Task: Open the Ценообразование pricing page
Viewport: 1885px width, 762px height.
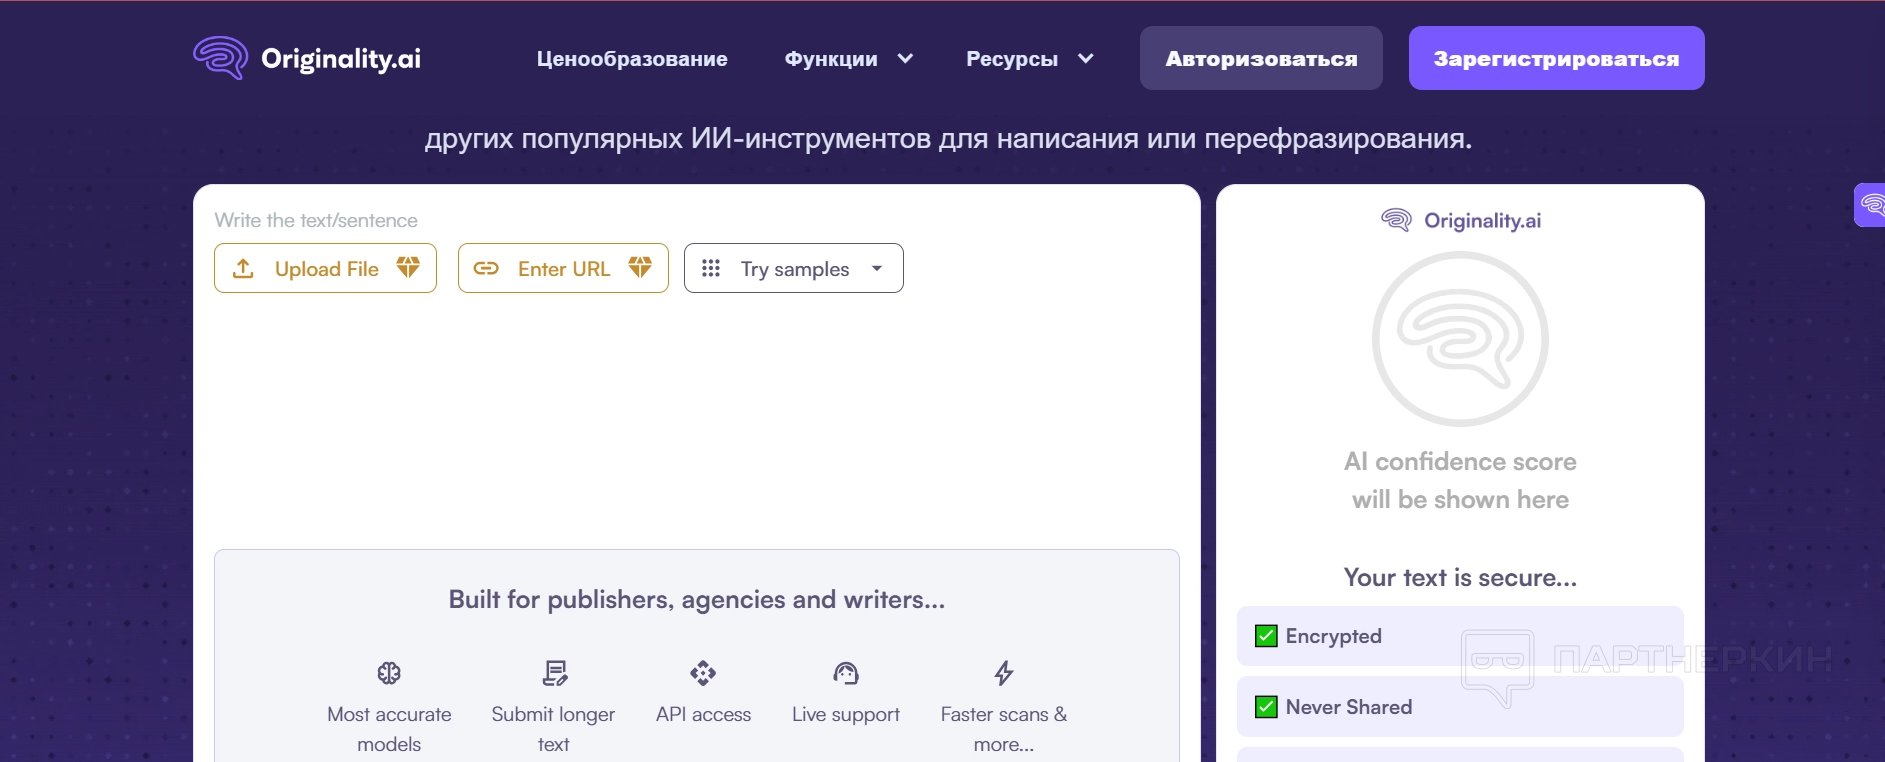Action: pos(632,59)
